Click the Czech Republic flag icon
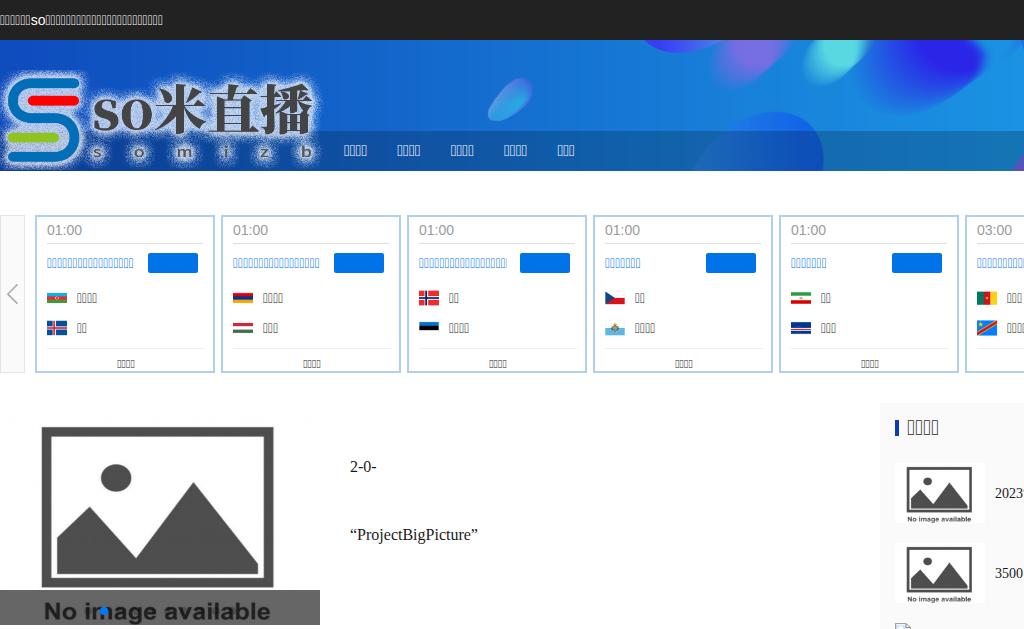The image size is (1024, 629). (x=615, y=298)
